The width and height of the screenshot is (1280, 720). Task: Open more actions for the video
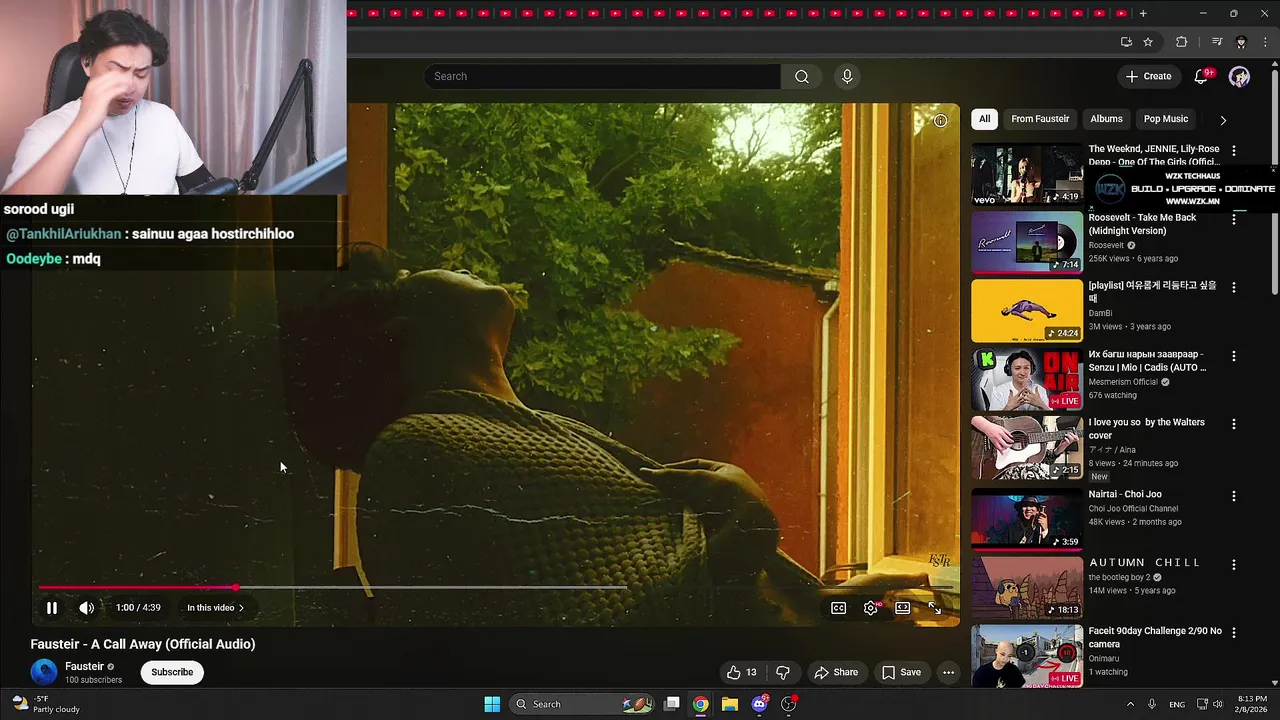click(948, 672)
